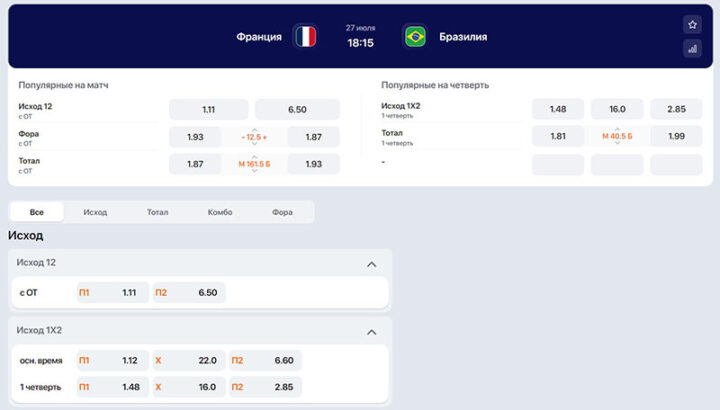Add match to favorites with star icon
The width and height of the screenshot is (720, 410).
click(x=692, y=25)
